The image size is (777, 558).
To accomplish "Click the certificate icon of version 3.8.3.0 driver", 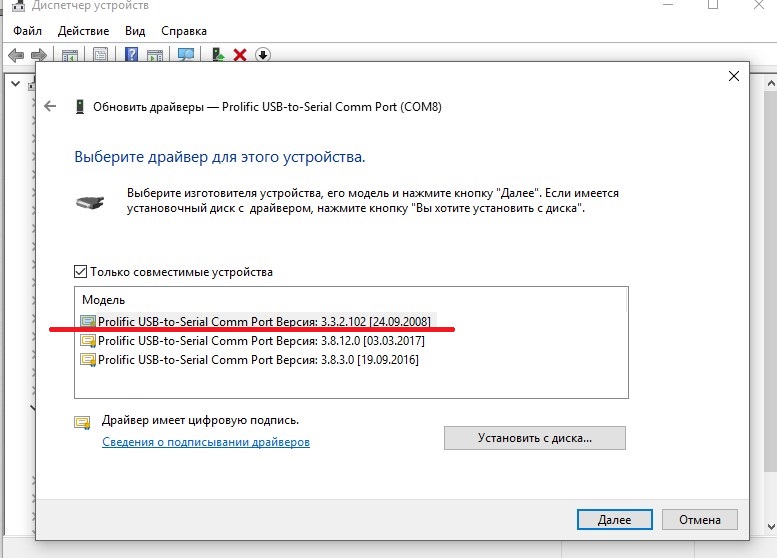I will coord(88,360).
